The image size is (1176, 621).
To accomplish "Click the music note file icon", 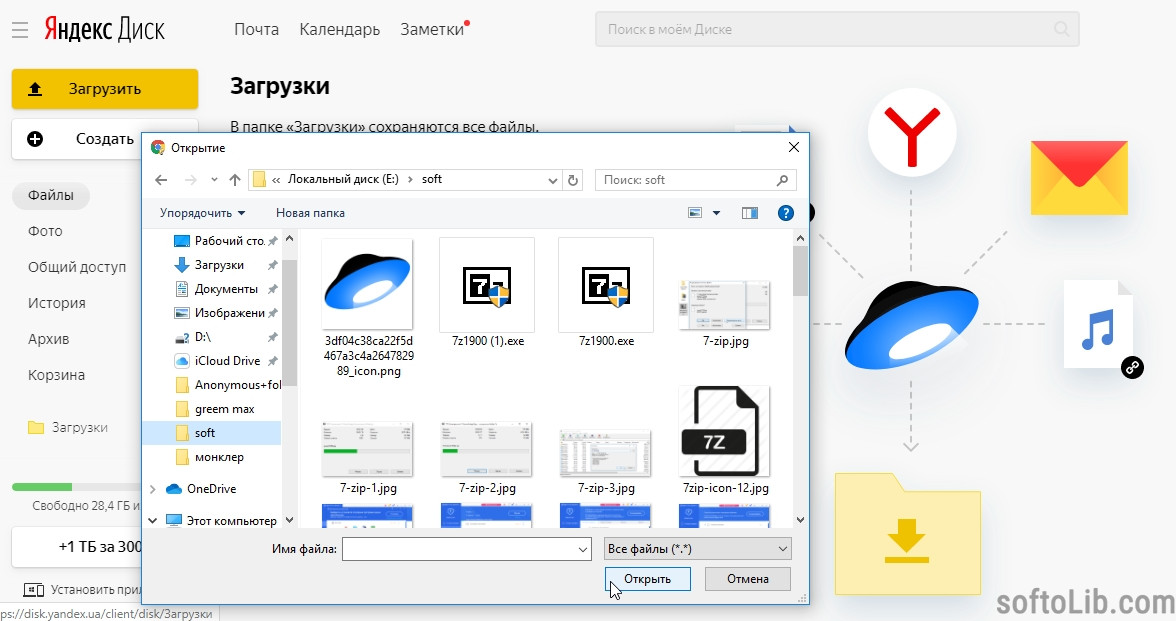I will [x=1098, y=324].
